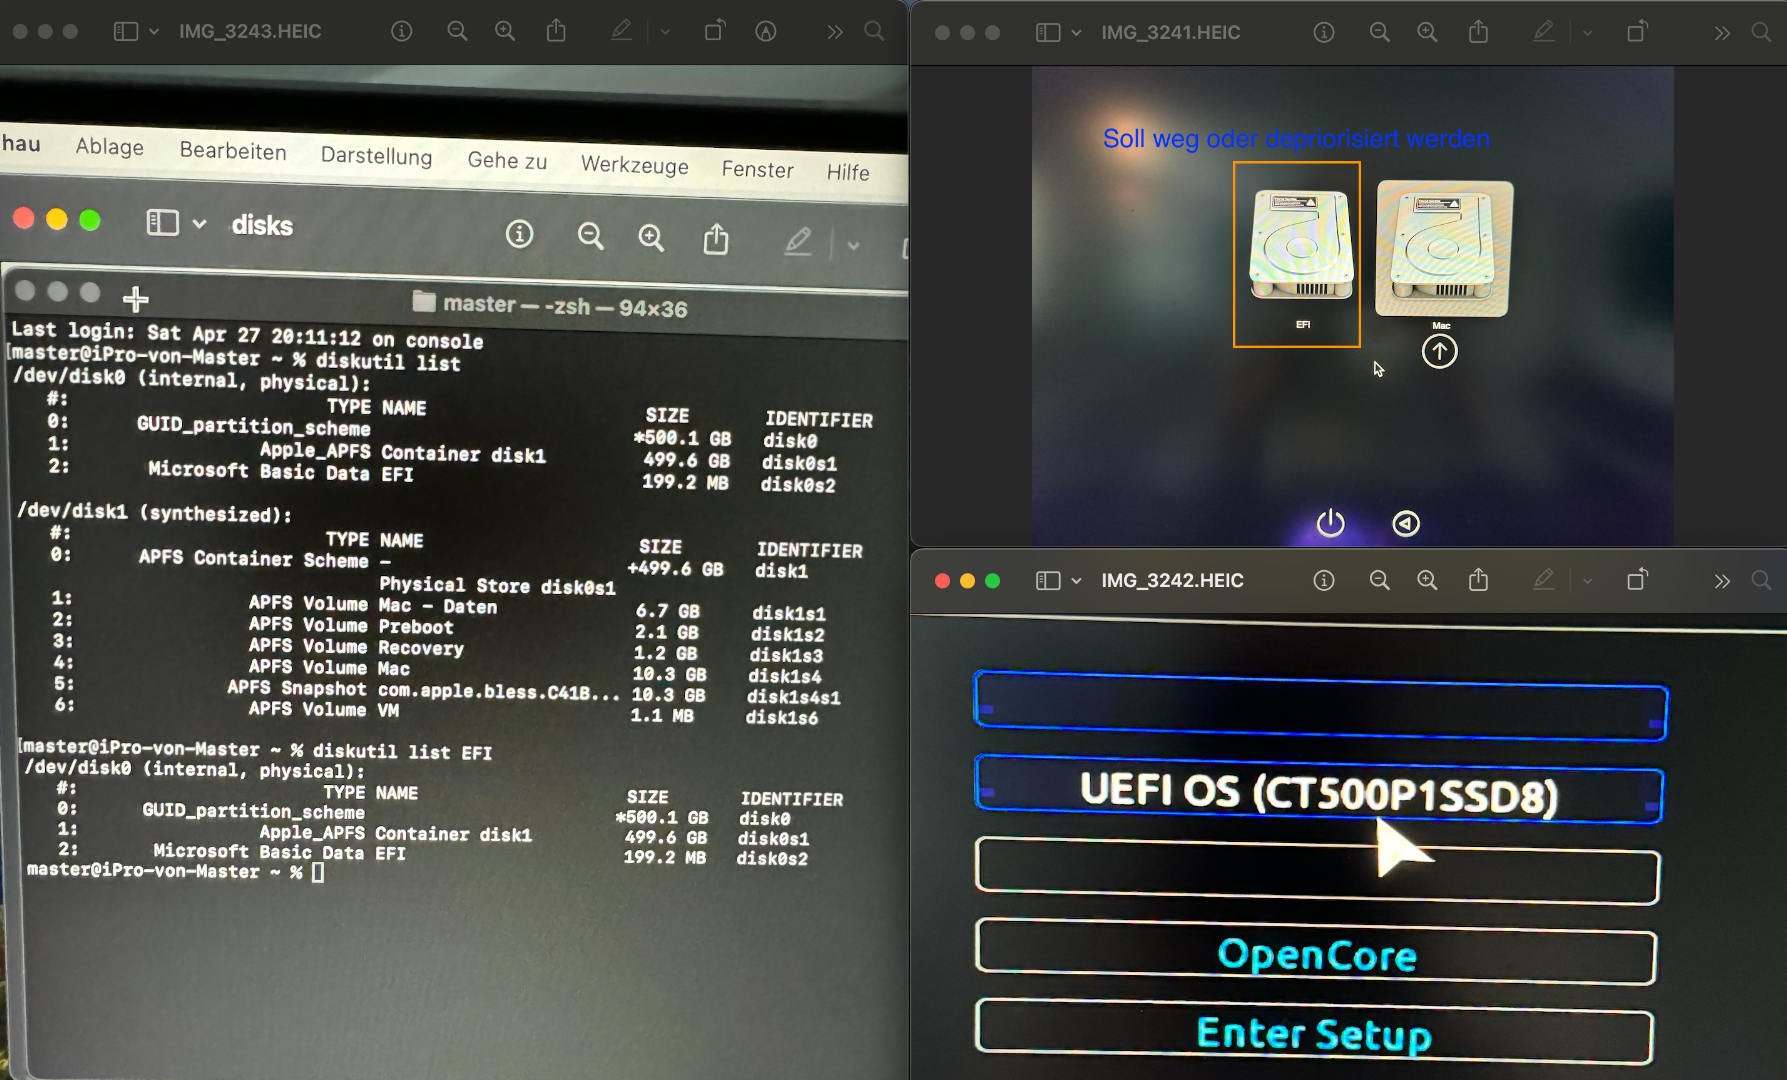Activate the Markup pen in IMG_3242.HEIC toolbar
Screen dimensions: 1787x1080
click(x=1544, y=580)
